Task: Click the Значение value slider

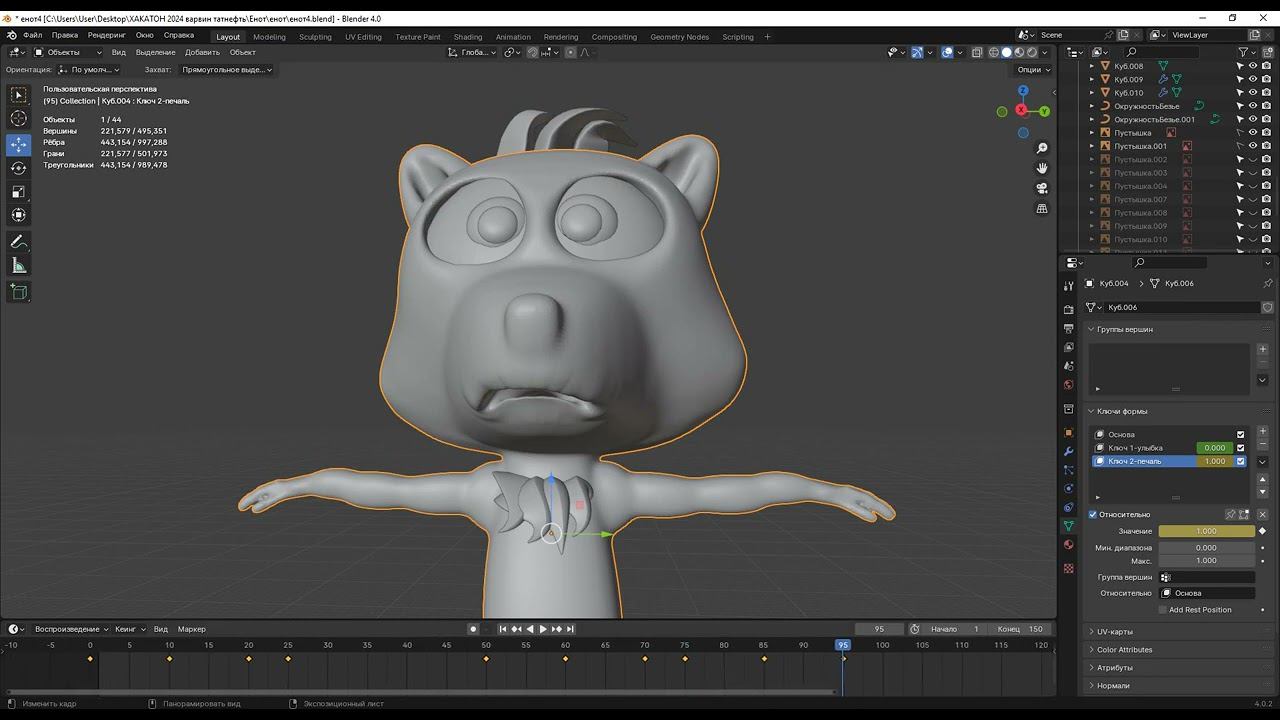Action: point(1206,531)
